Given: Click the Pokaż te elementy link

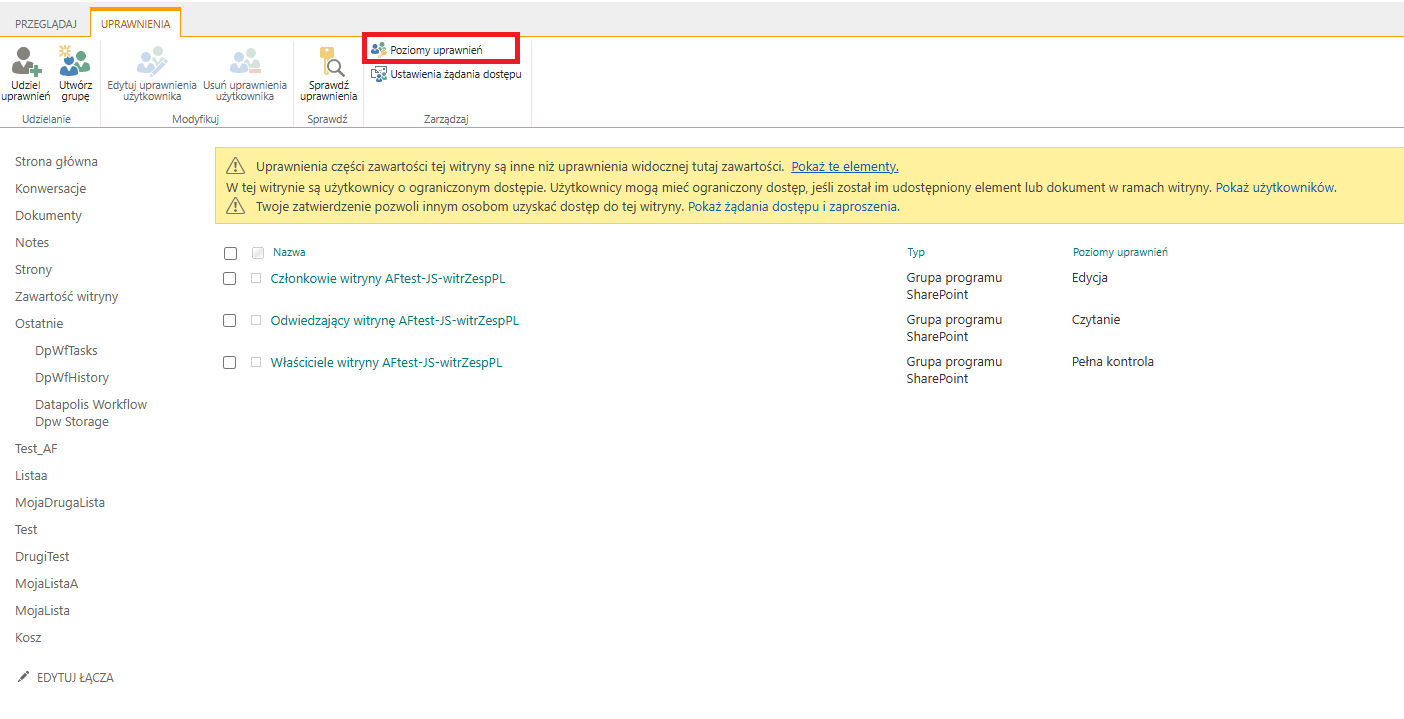Looking at the screenshot, I should [845, 167].
